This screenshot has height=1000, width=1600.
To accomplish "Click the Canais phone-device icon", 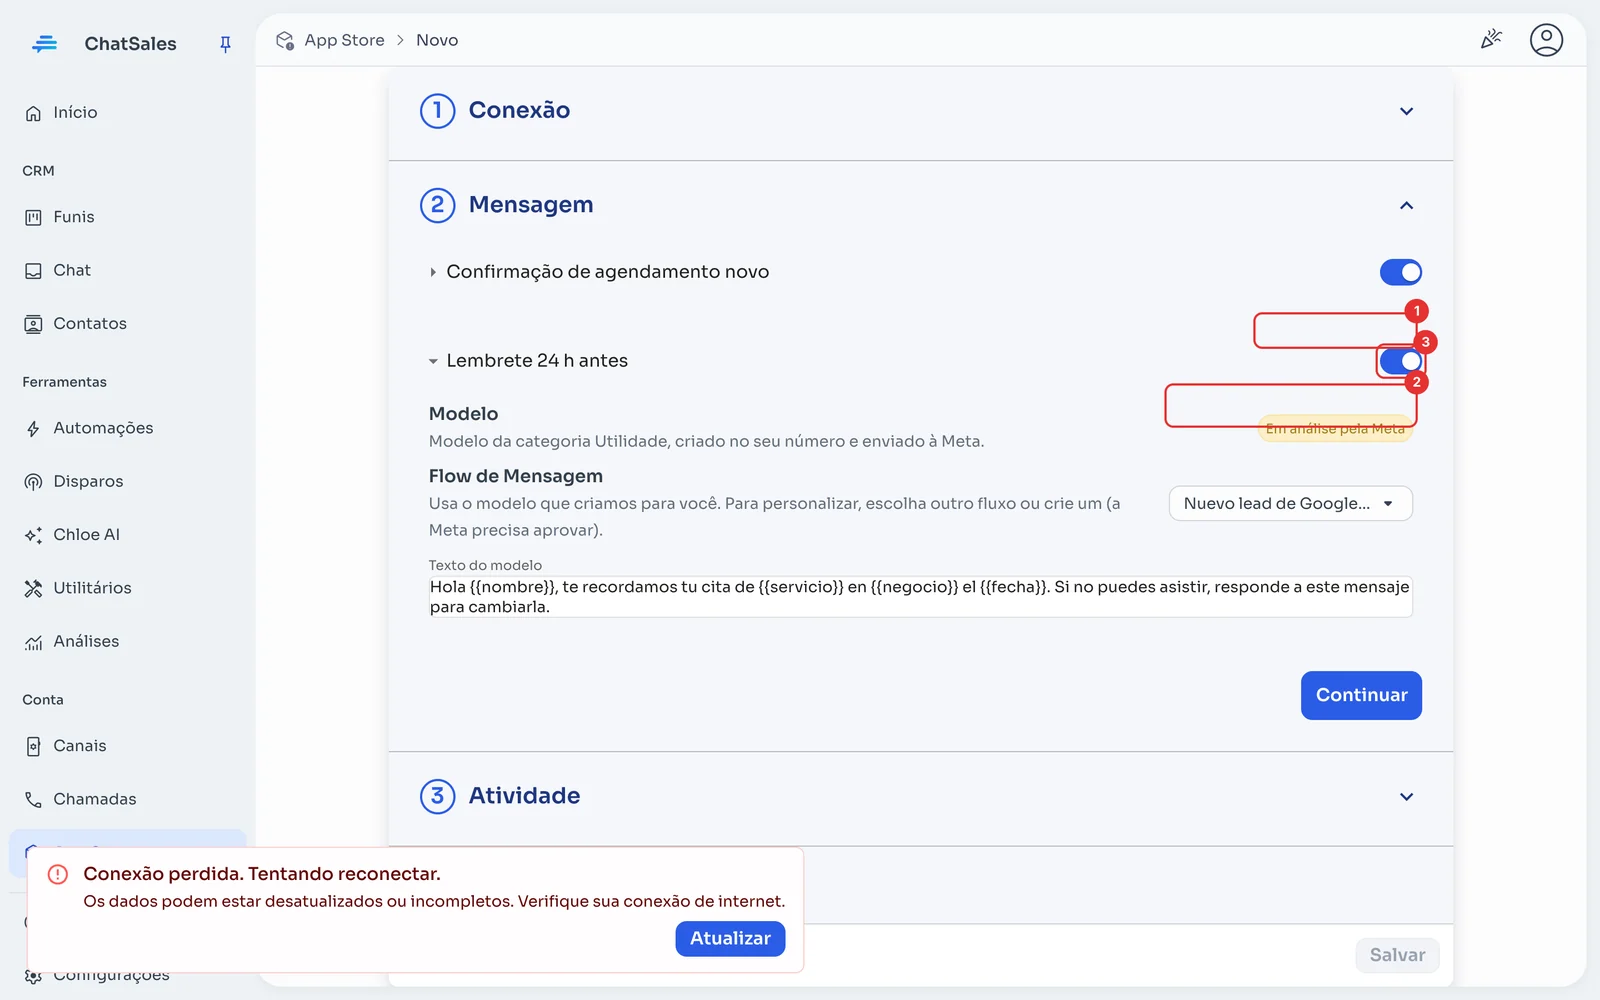I will click(33, 746).
